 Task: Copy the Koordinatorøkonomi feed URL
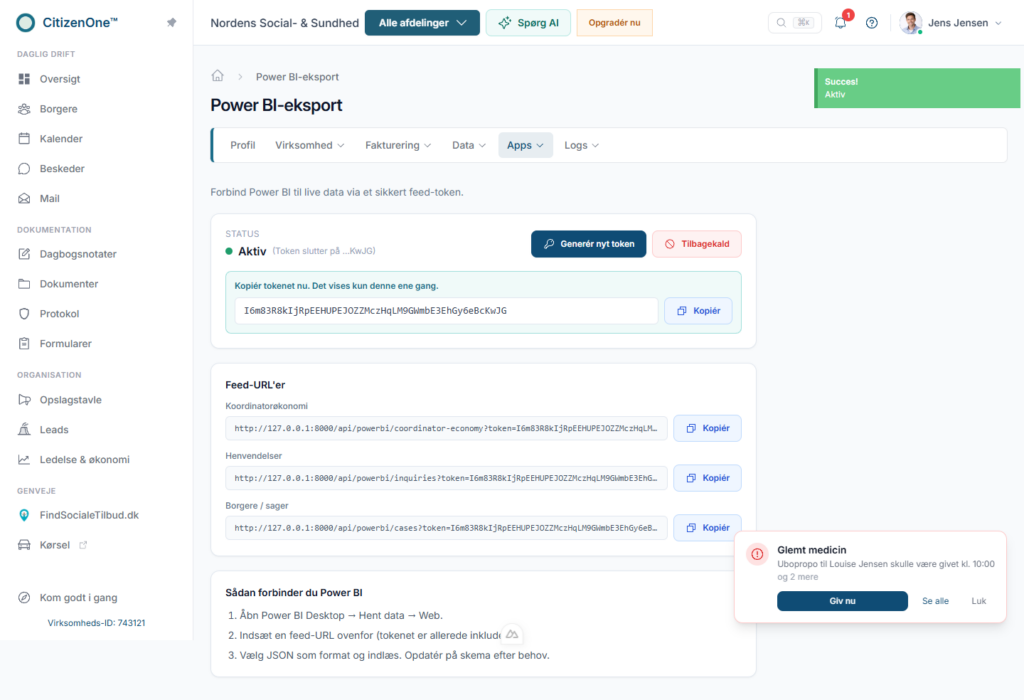707,428
